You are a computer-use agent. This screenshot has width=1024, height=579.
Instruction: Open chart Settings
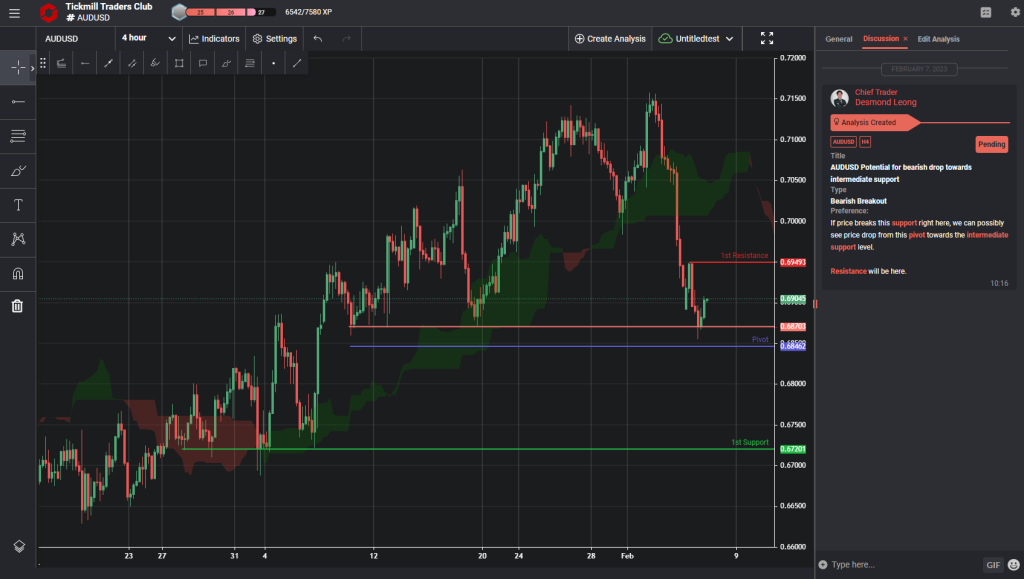tap(274, 38)
